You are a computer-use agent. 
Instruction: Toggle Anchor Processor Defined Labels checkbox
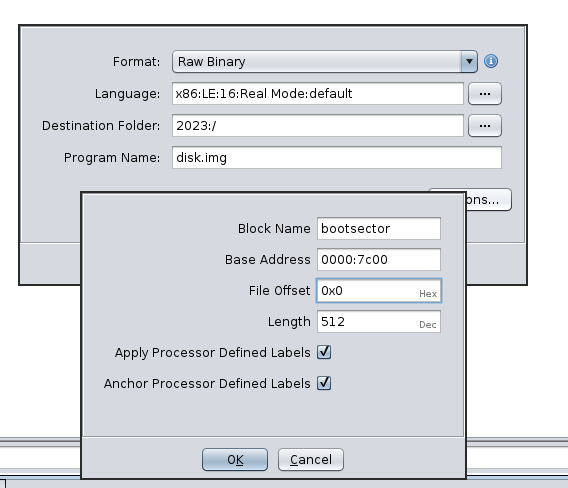(x=324, y=383)
